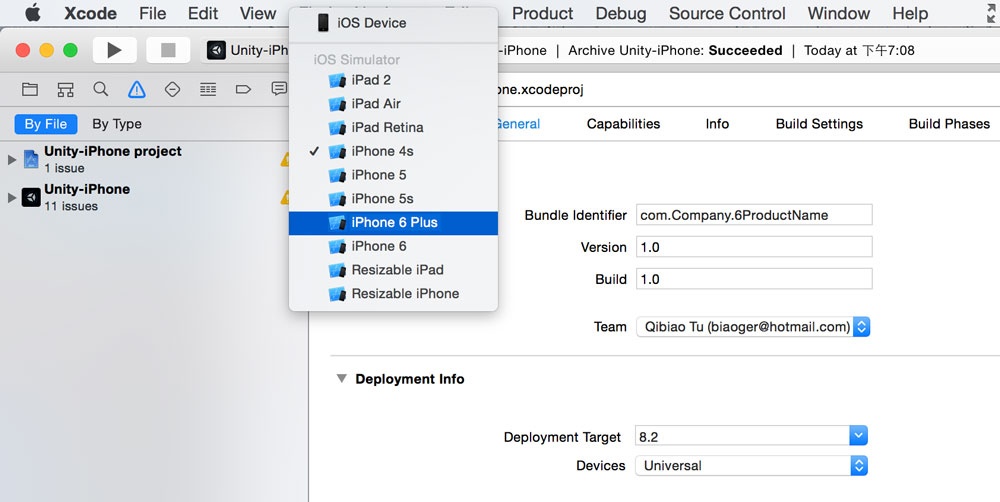Screen dimensions: 1000x502
Task: Choose Resizable iPhone simulator
Action: click(393, 293)
